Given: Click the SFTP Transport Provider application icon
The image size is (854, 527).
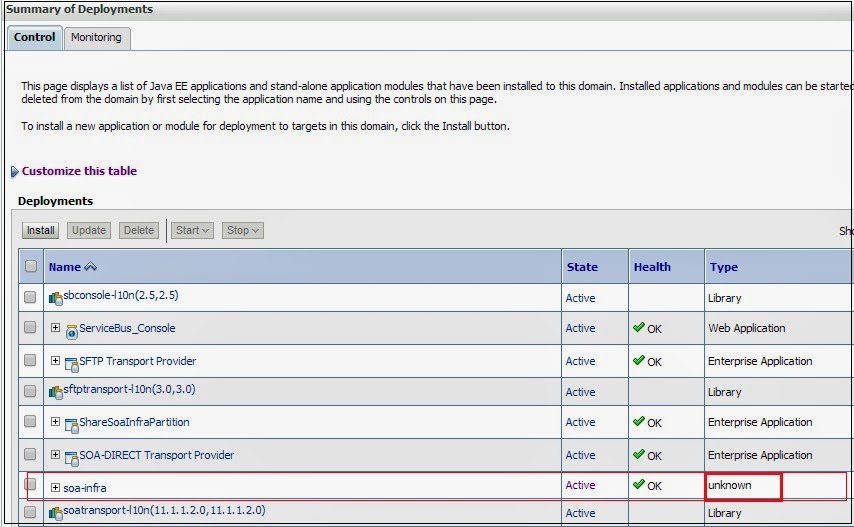Looking at the screenshot, I should (x=71, y=365).
